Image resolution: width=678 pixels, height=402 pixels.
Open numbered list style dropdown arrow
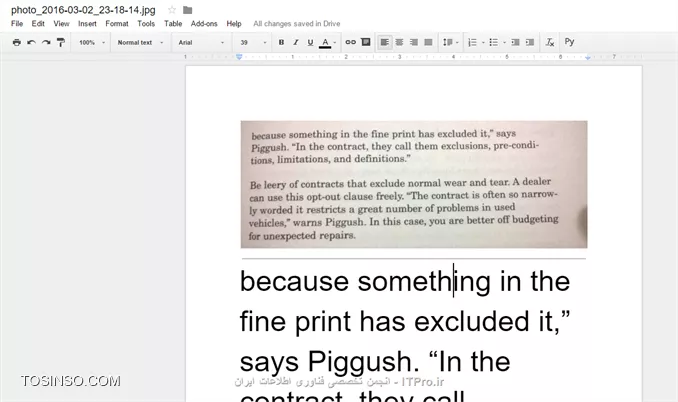point(483,43)
